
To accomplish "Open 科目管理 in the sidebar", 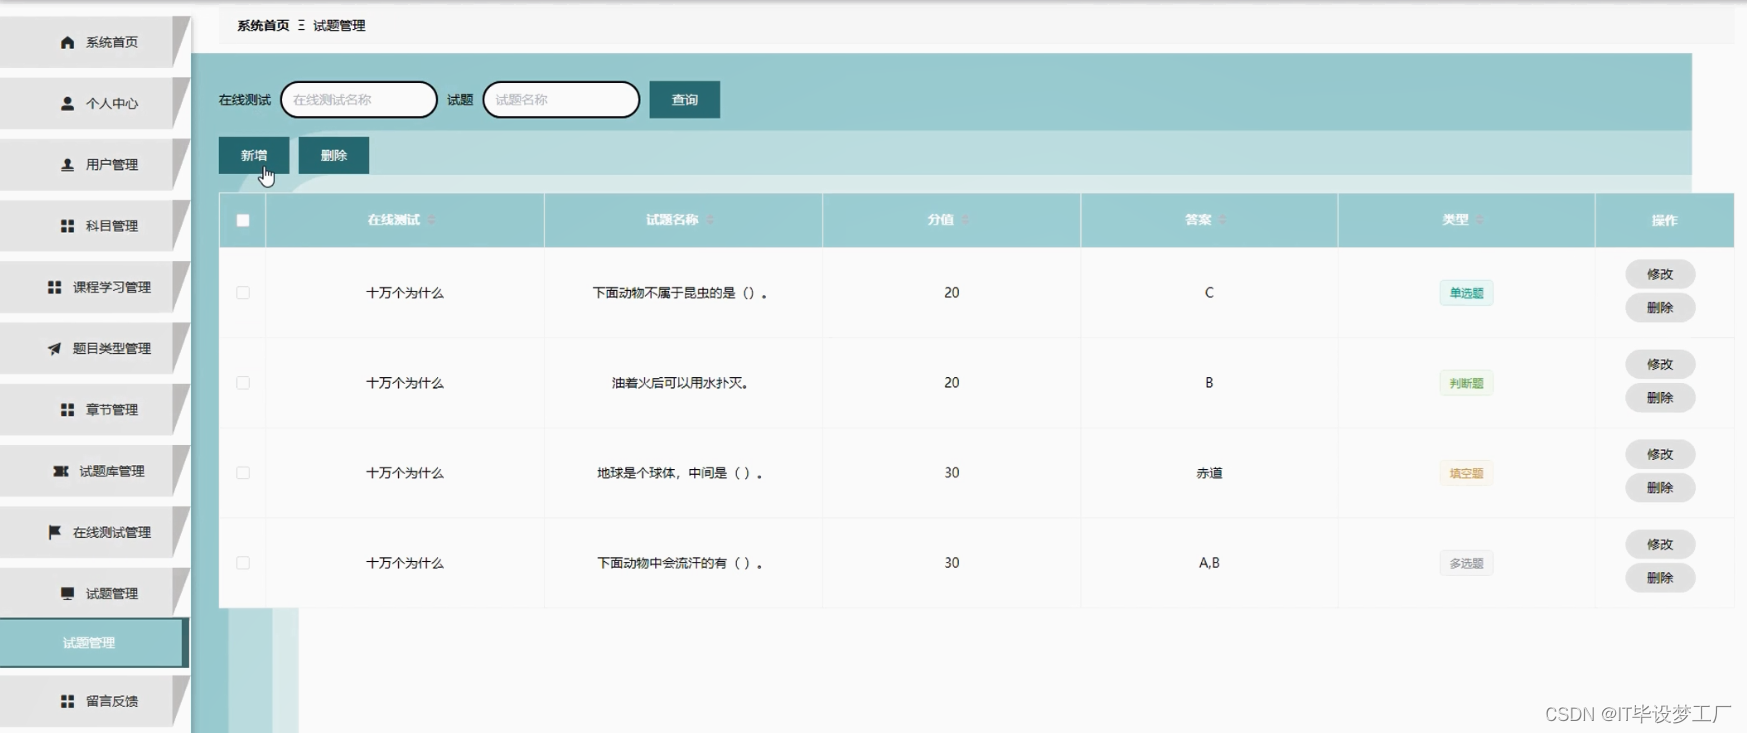I will [x=93, y=226].
